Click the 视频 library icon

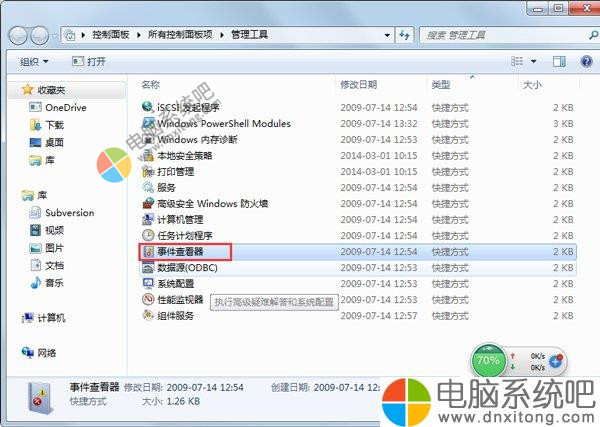coord(35,230)
